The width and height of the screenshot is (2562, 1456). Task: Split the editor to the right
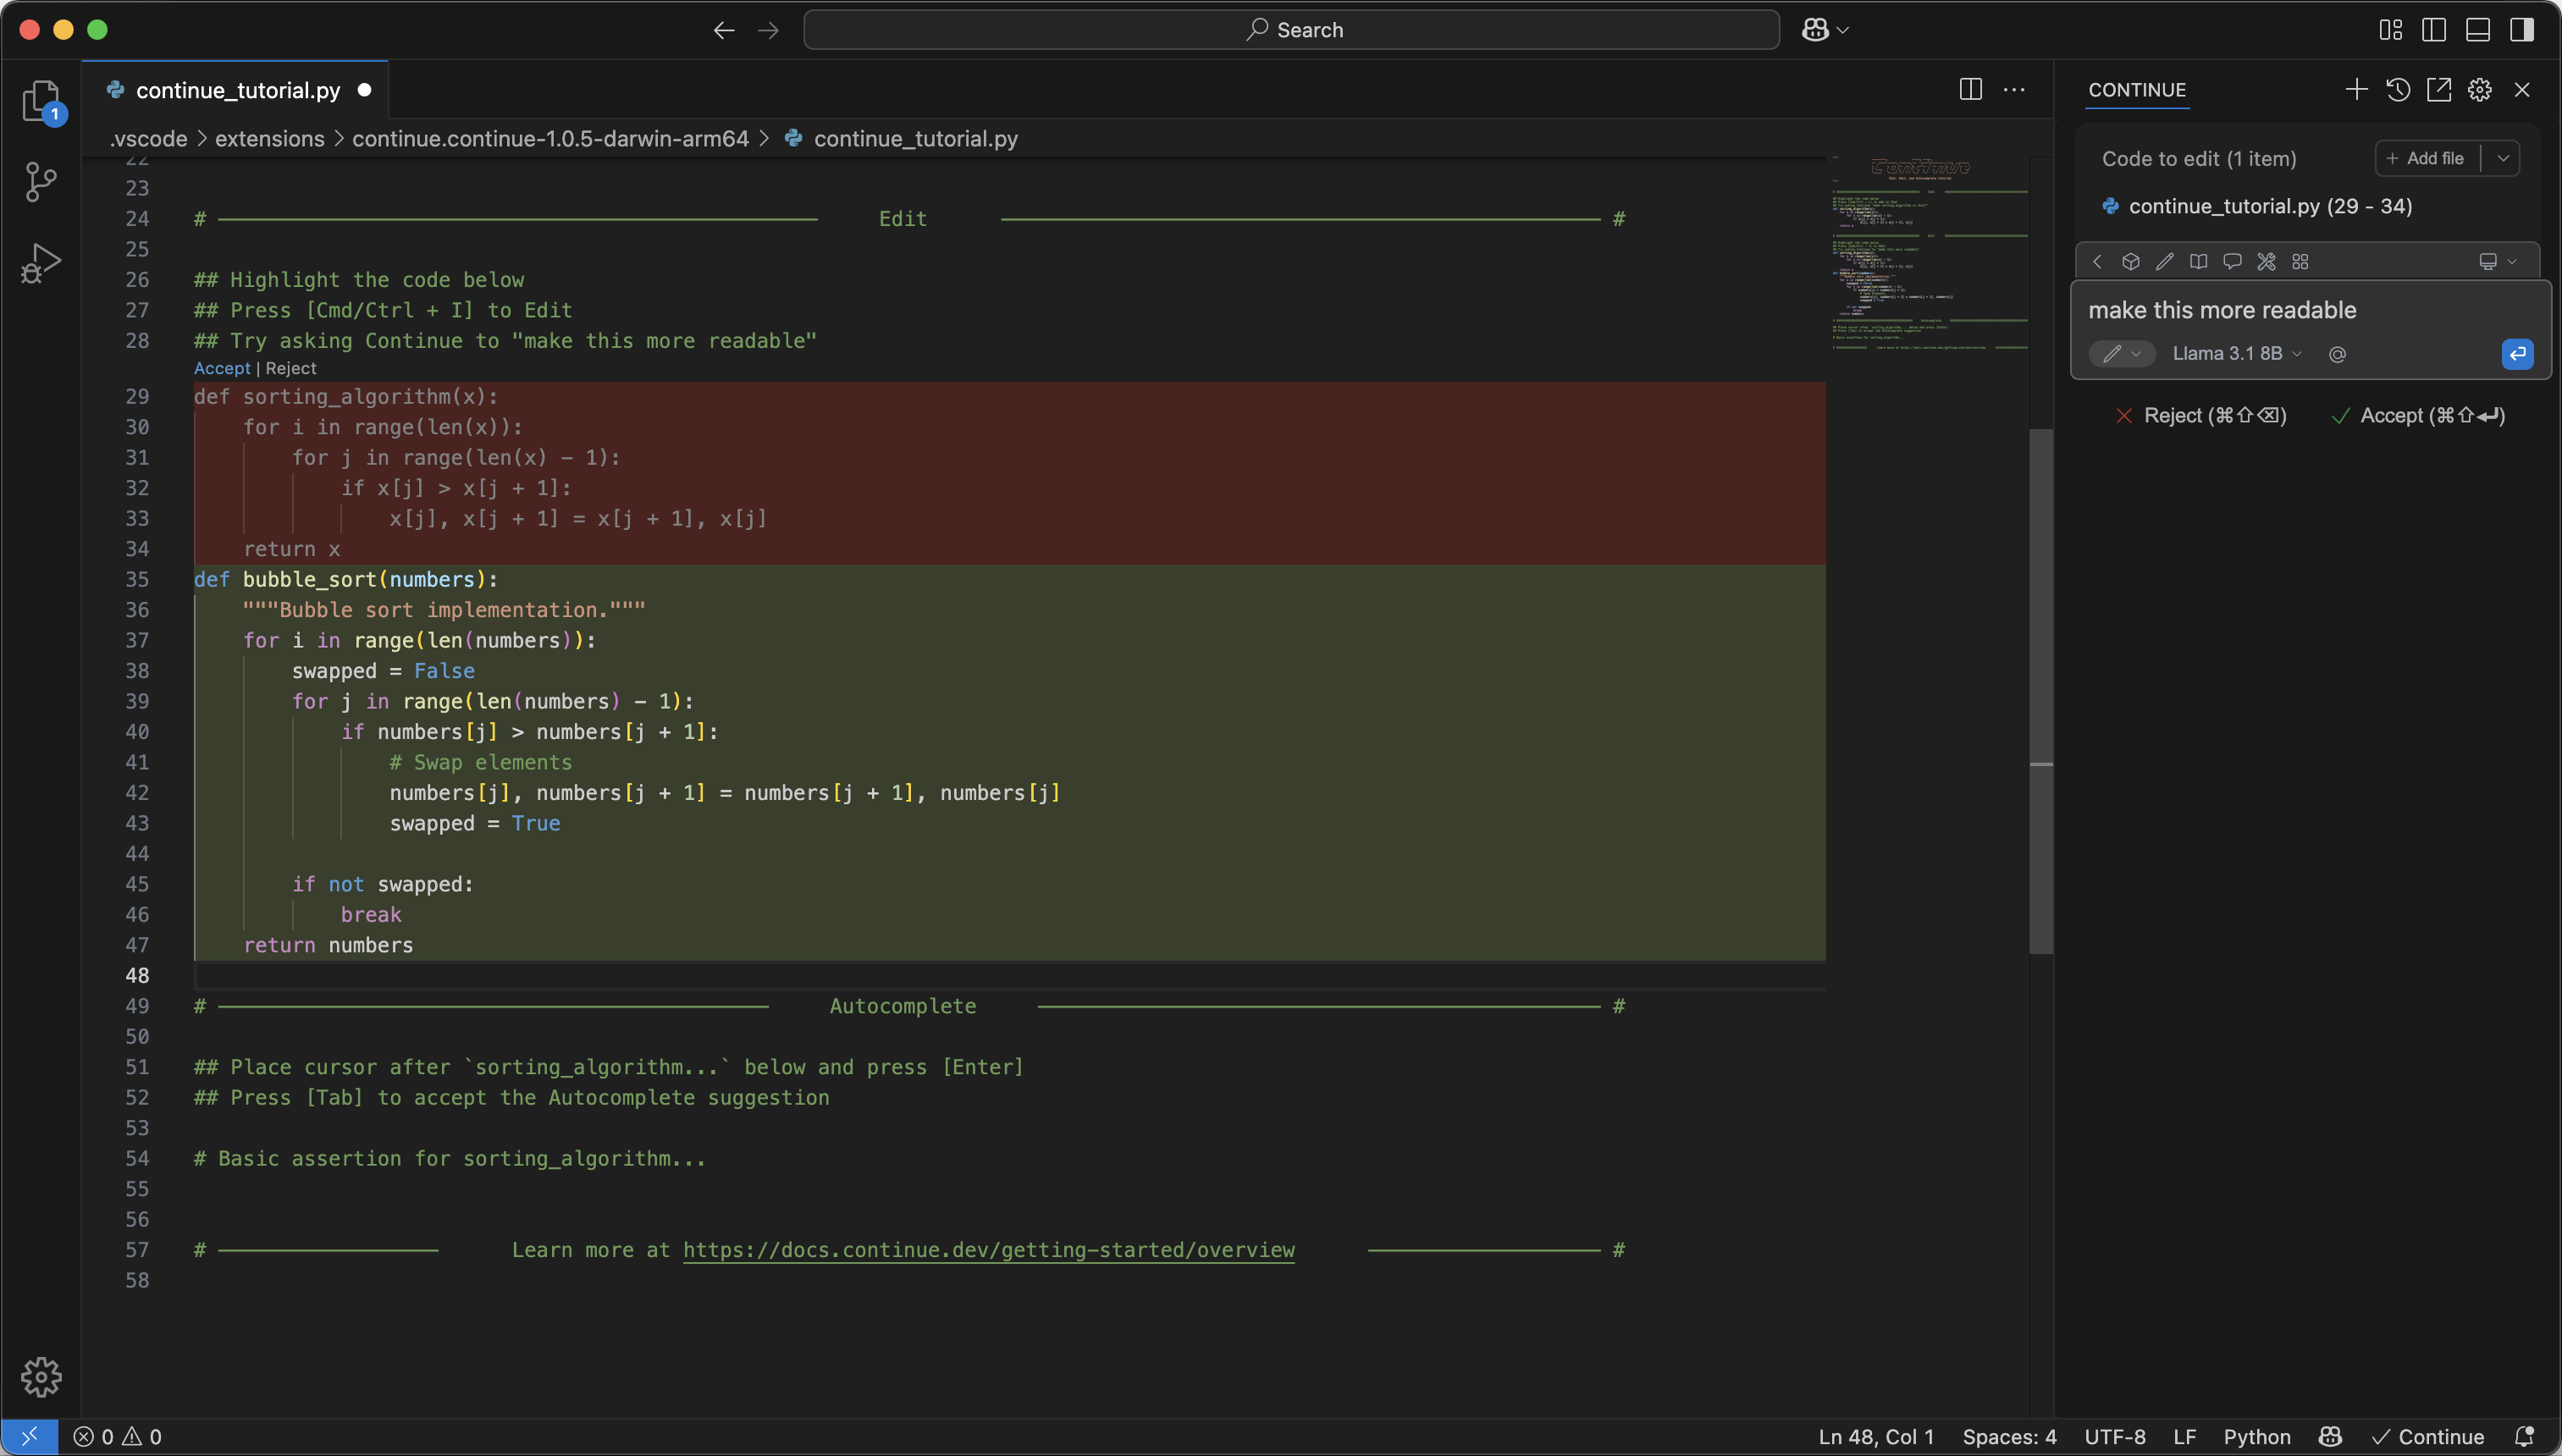tap(1970, 89)
